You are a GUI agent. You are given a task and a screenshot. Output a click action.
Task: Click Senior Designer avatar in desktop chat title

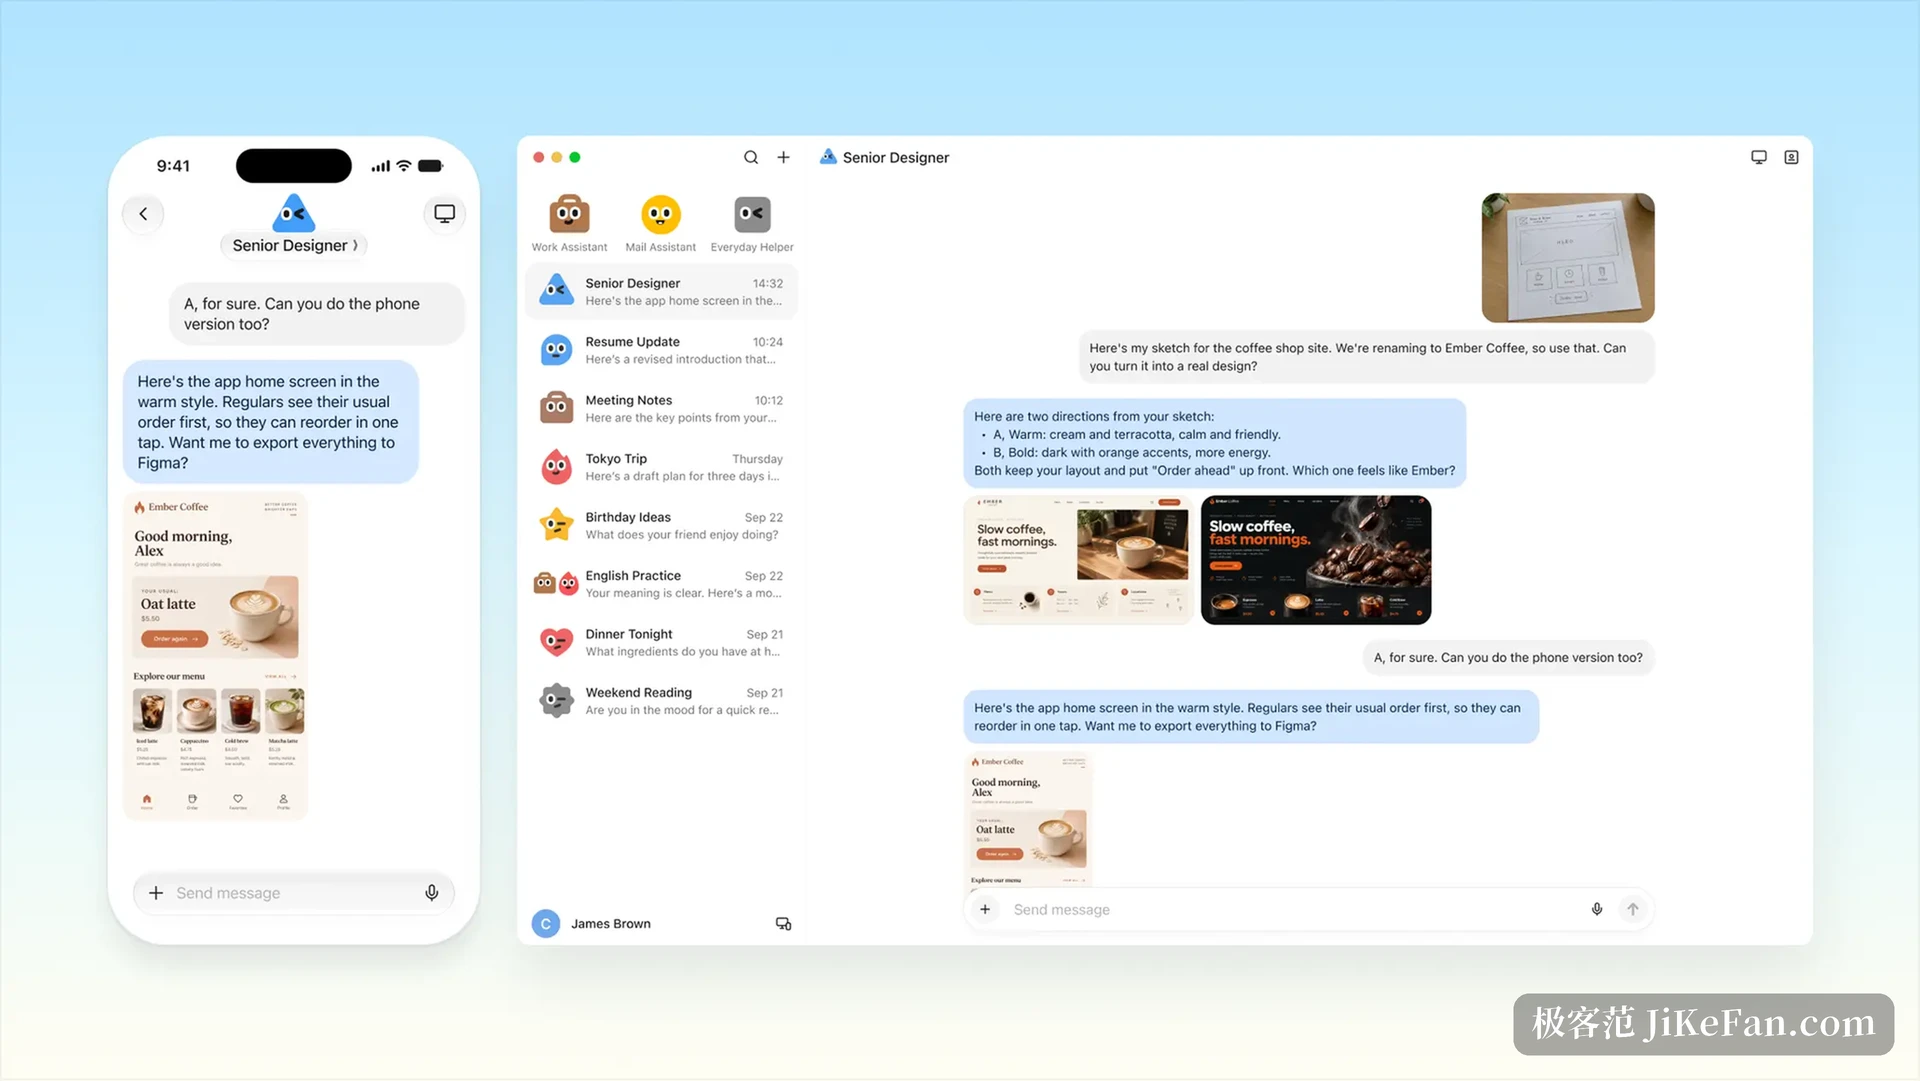(x=828, y=157)
